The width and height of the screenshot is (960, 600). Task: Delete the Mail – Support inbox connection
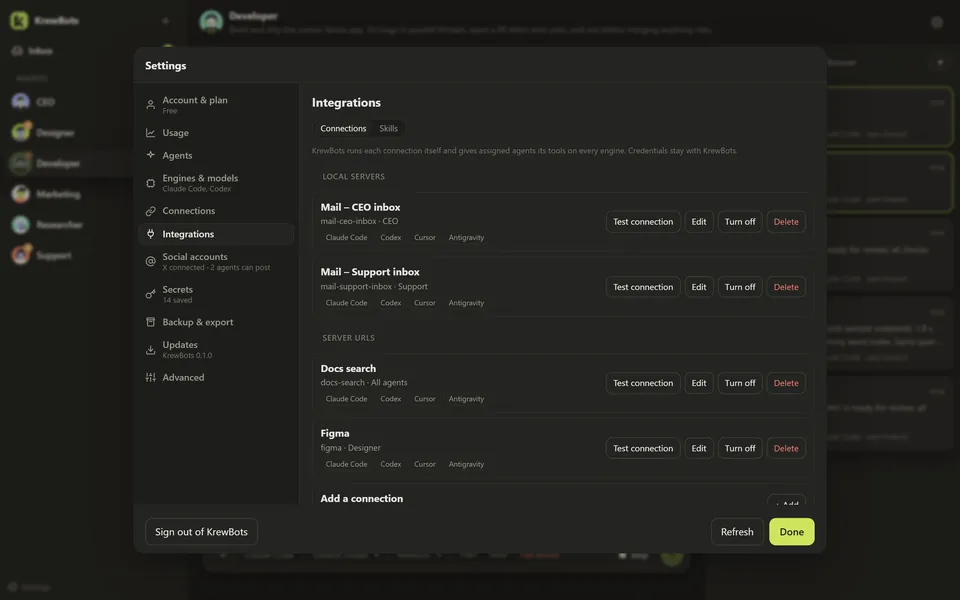coord(786,287)
